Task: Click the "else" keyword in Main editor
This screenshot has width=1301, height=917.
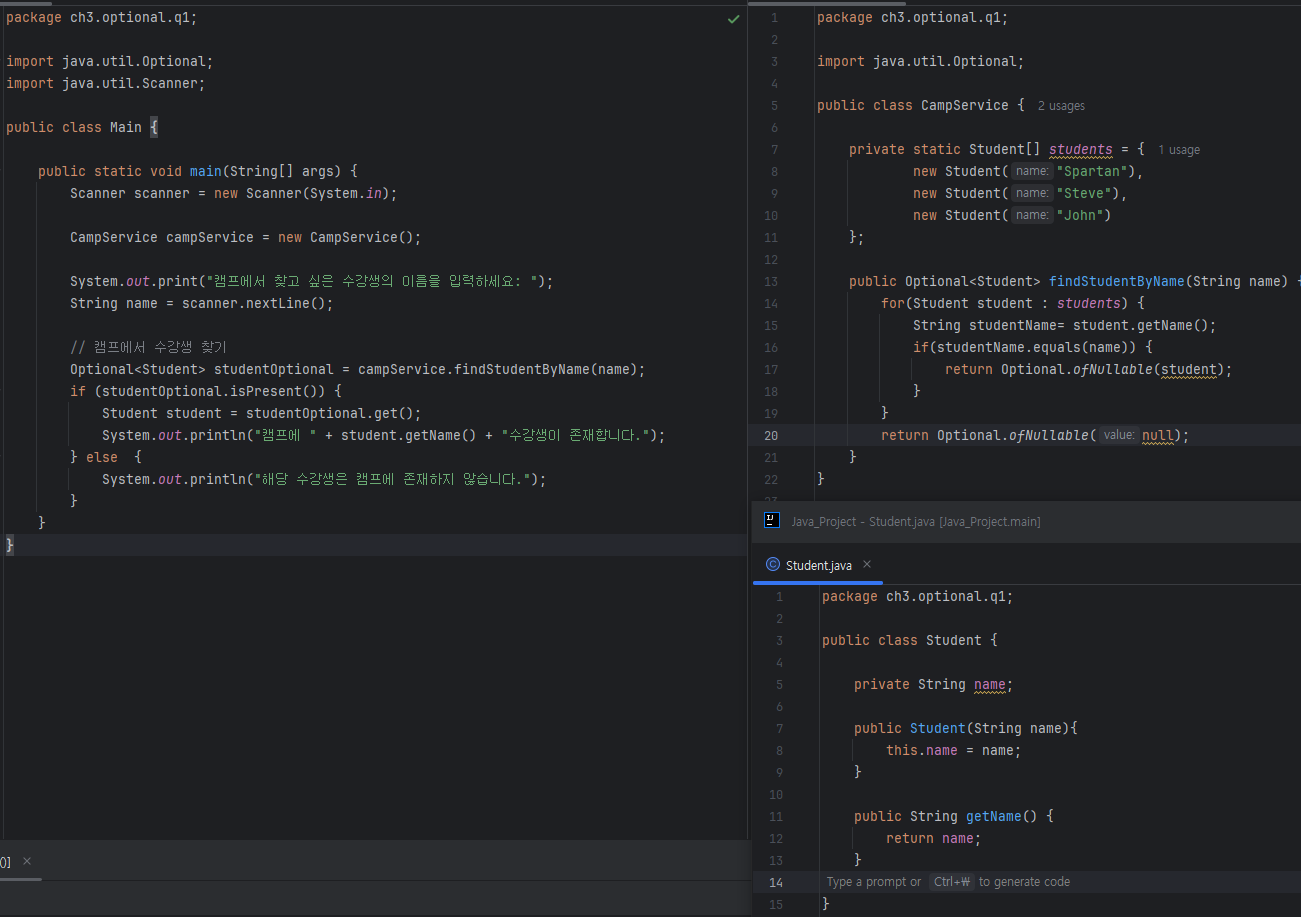Action: 102,457
